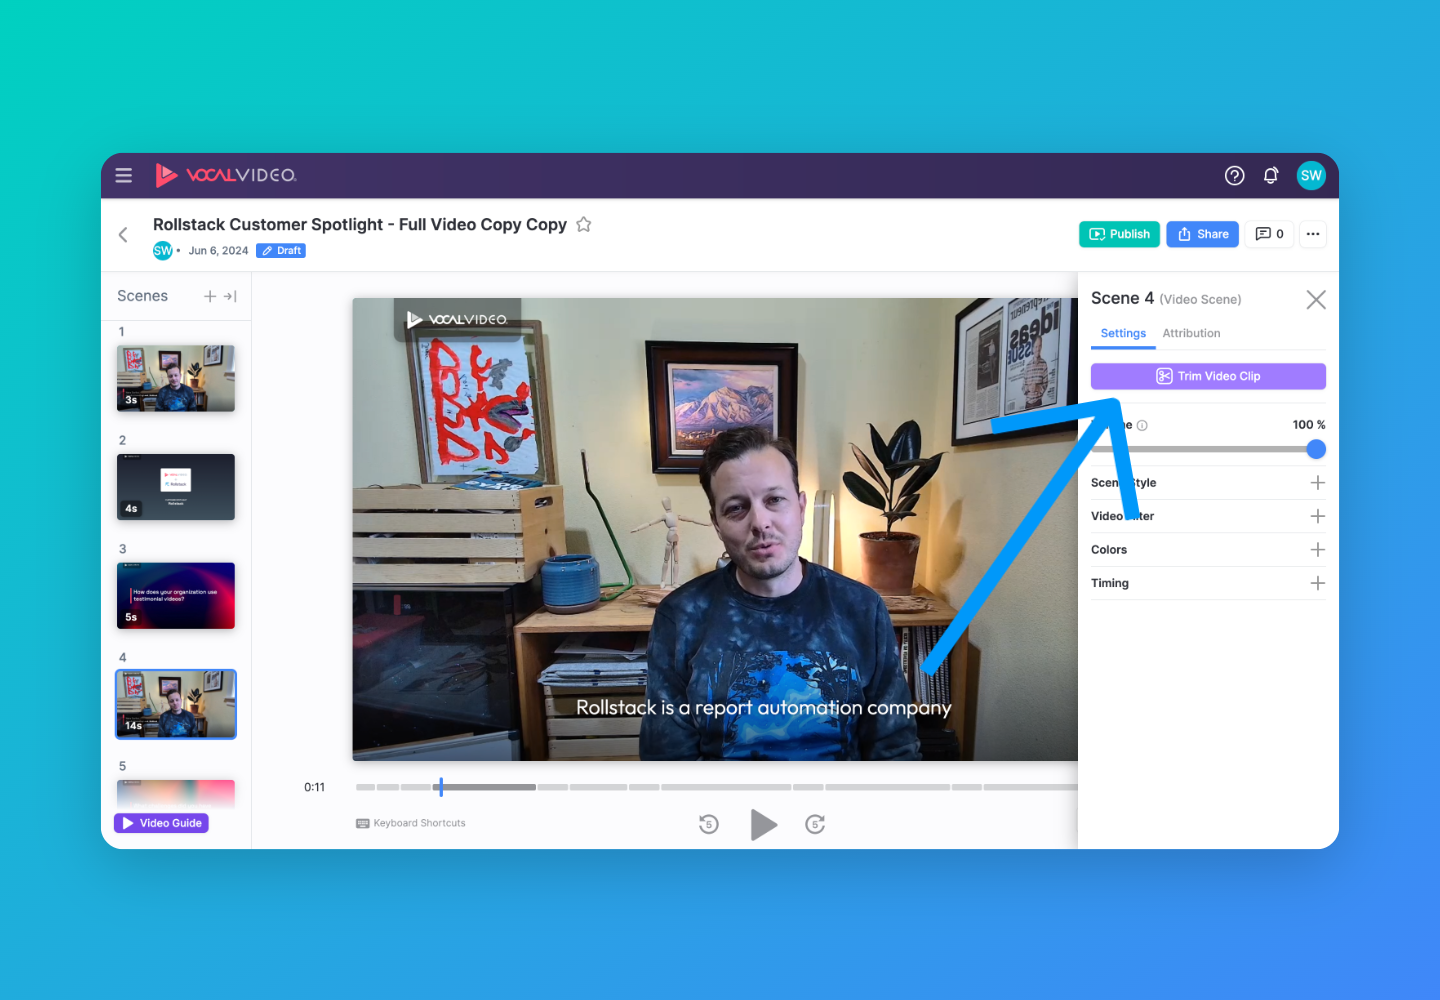Open the more options ellipsis menu
This screenshot has width=1440, height=1000.
click(x=1313, y=234)
